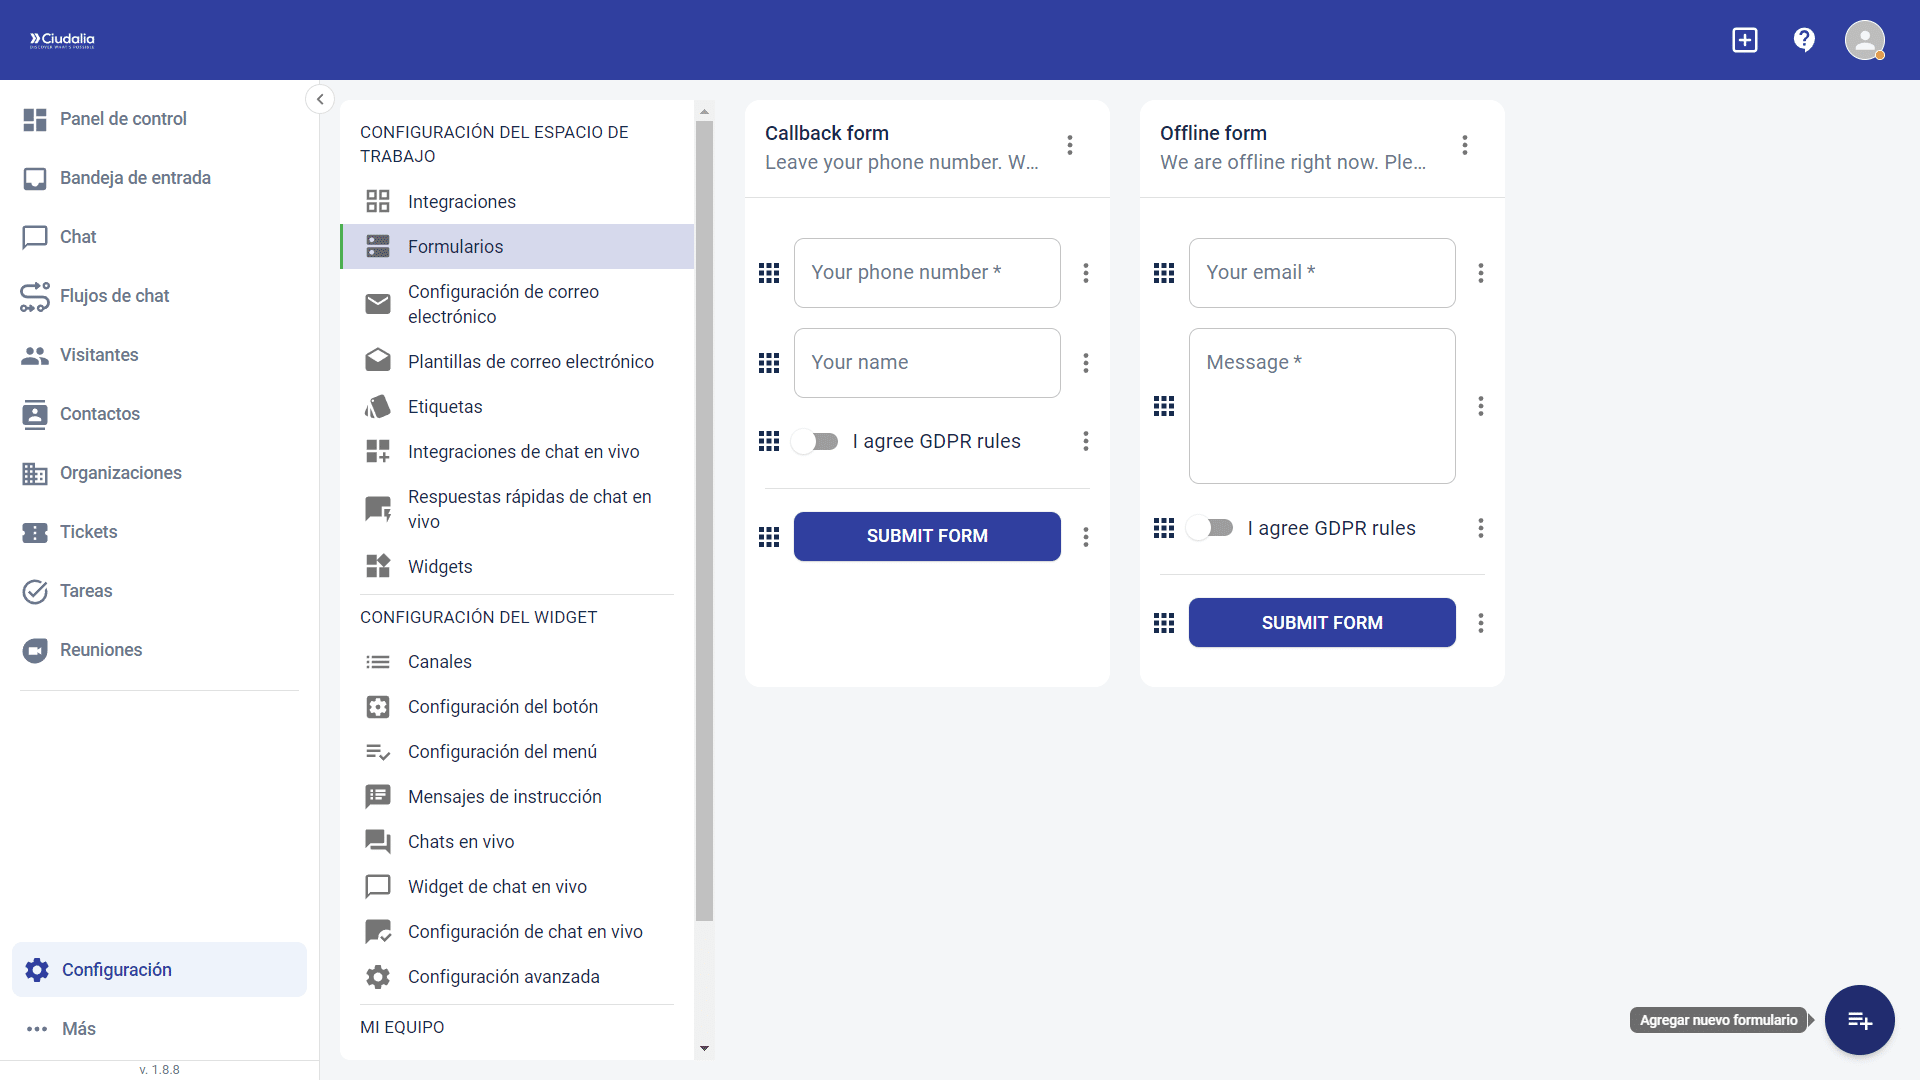Viewport: 1920px width, 1080px height.
Task: Open Offline form three-dot menu
Action: (x=1465, y=145)
